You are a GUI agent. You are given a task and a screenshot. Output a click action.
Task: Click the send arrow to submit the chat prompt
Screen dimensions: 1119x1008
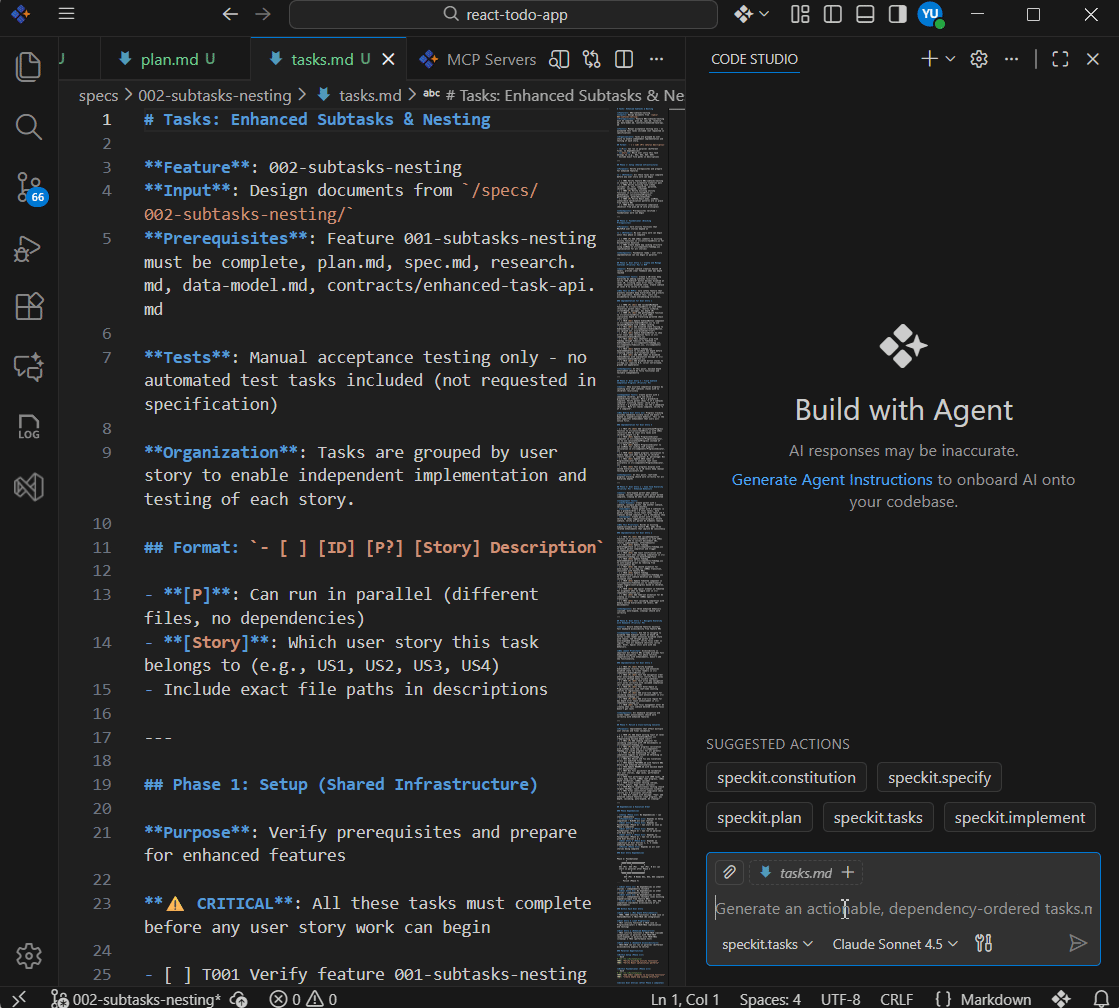coord(1078,943)
